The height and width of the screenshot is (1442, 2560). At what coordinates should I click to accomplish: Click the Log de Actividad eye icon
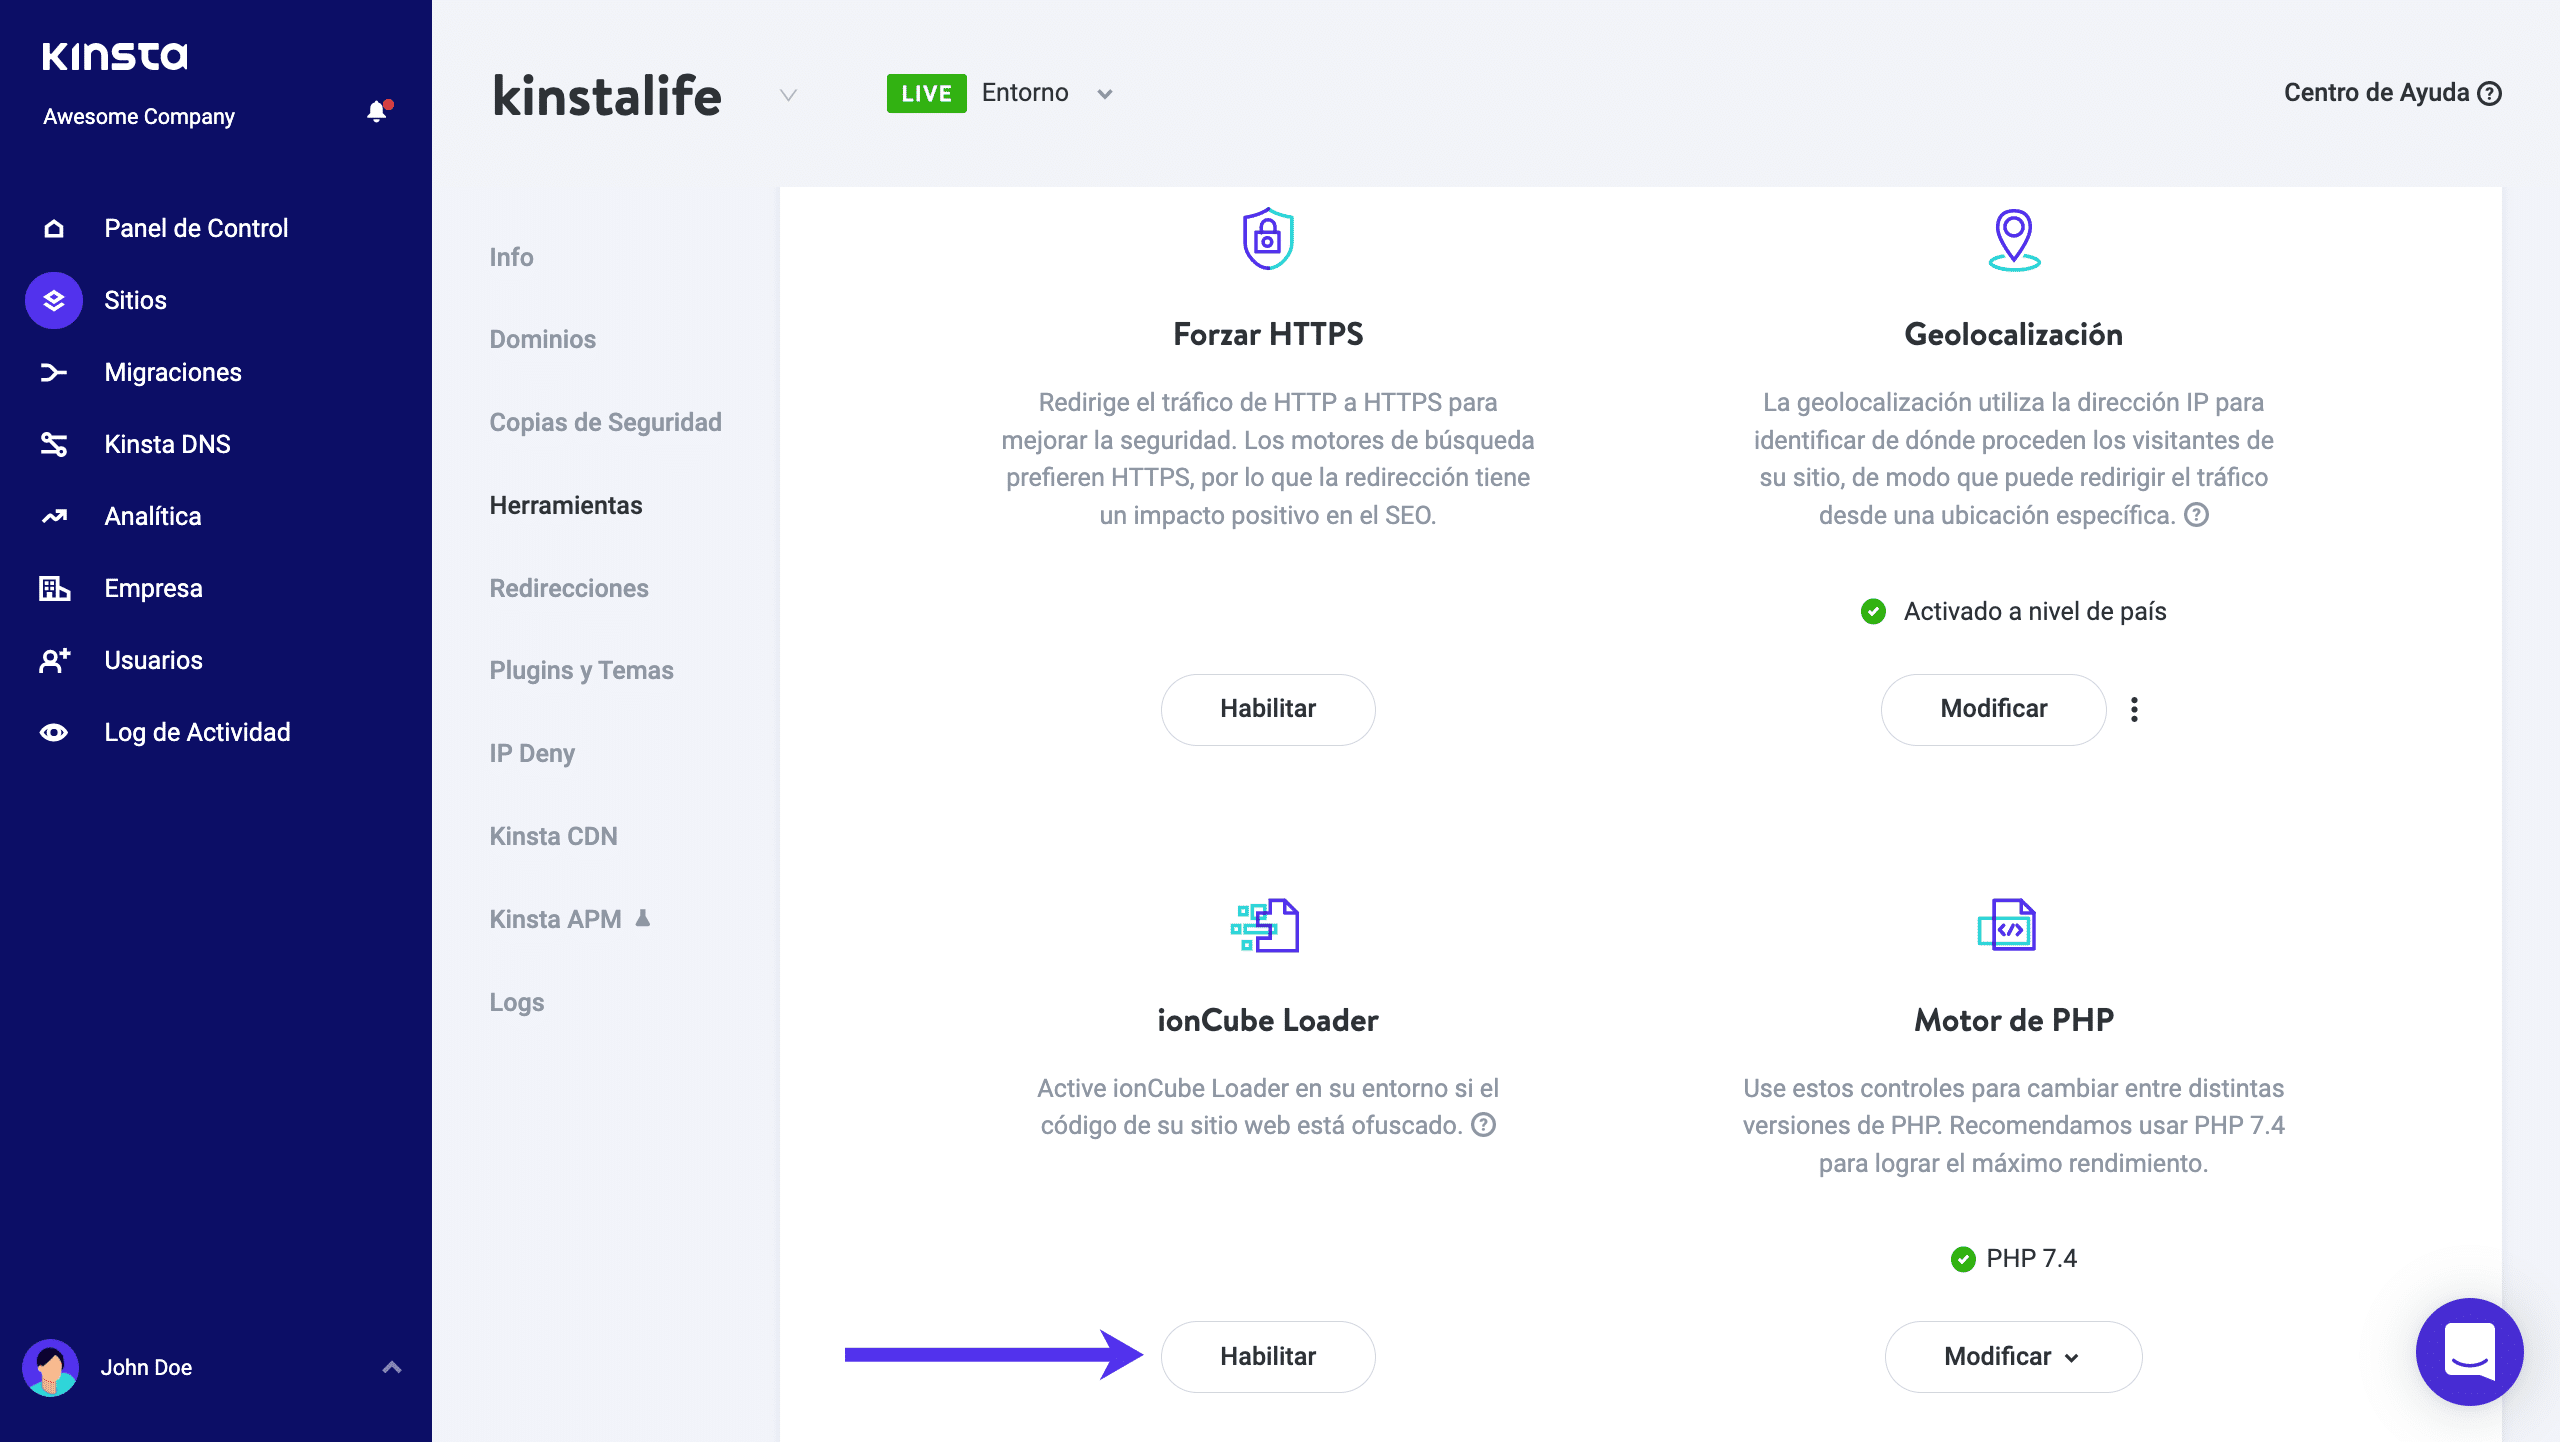click(54, 732)
